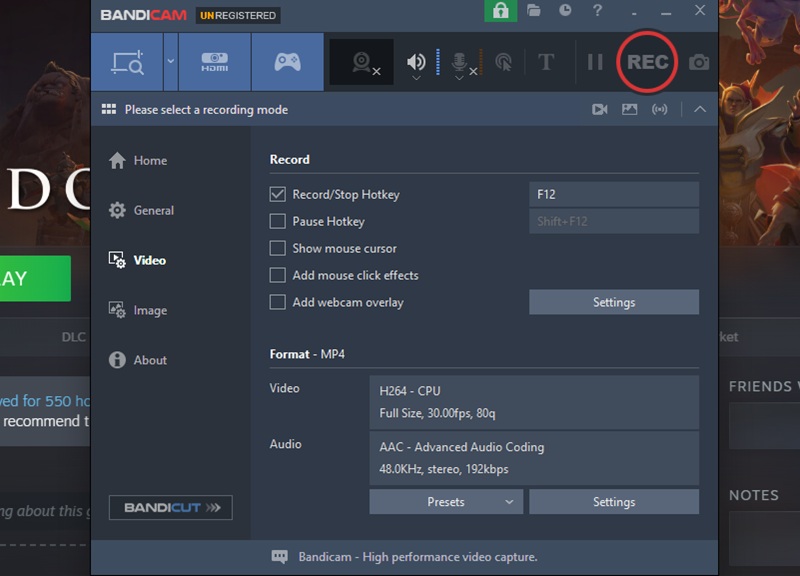
Task: Toggle the webcam overlay icon in toolbar
Action: [x=362, y=62]
